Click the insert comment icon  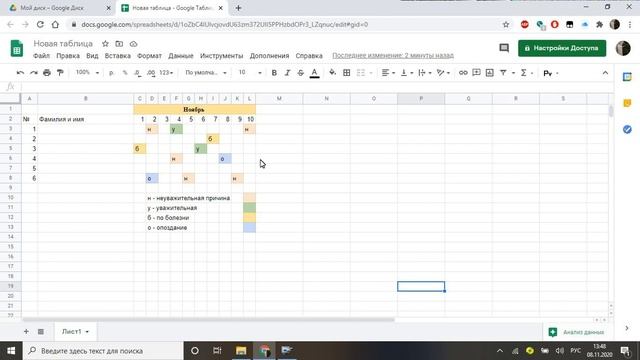pos(476,73)
